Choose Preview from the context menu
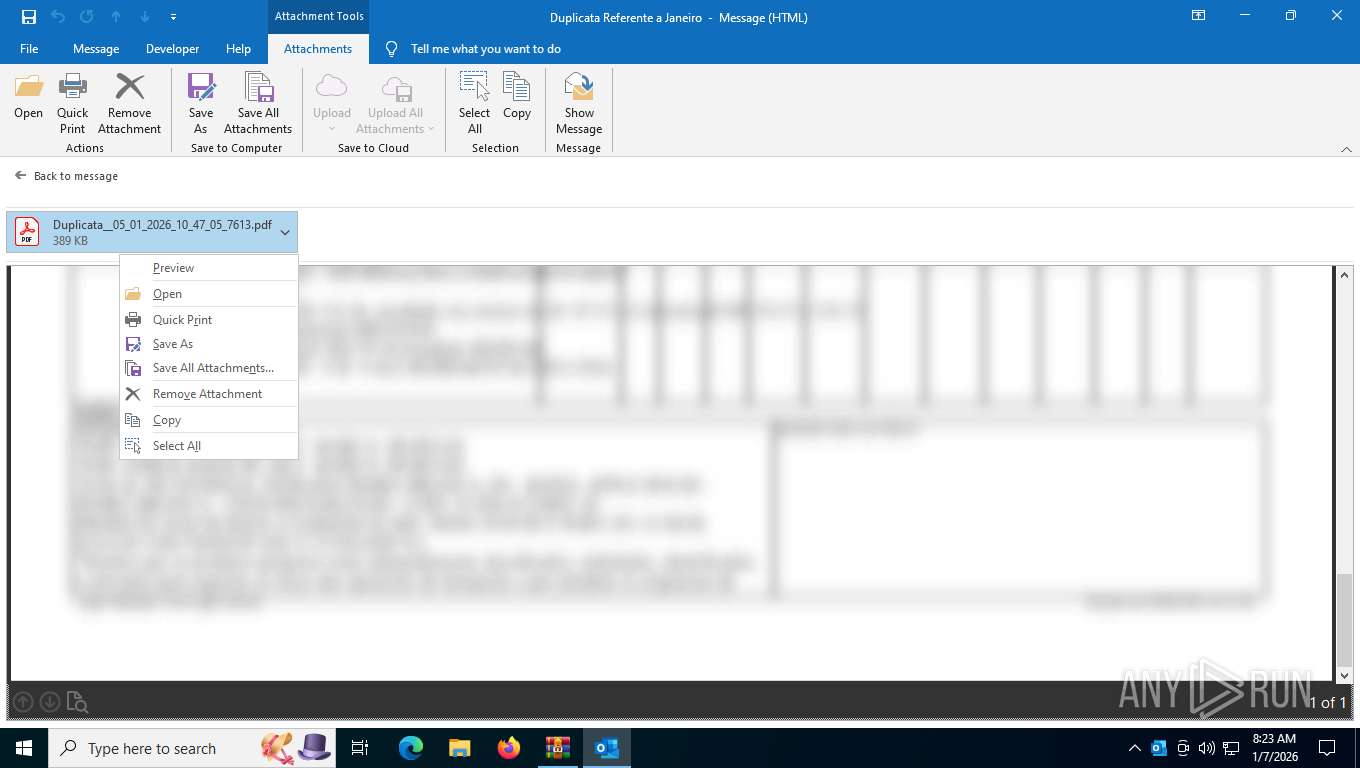Screen dimensions: 1360x768 [209, 268]
